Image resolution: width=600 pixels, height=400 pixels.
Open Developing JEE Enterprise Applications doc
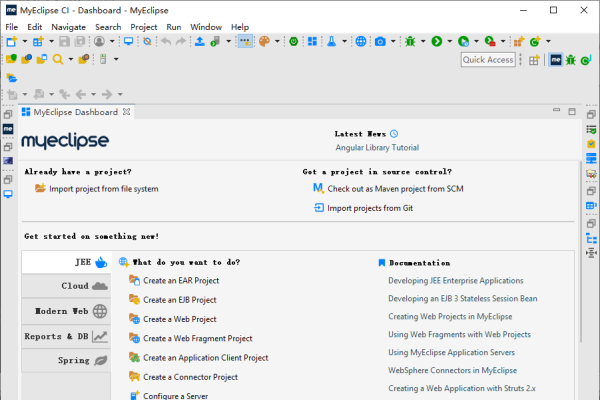point(456,281)
